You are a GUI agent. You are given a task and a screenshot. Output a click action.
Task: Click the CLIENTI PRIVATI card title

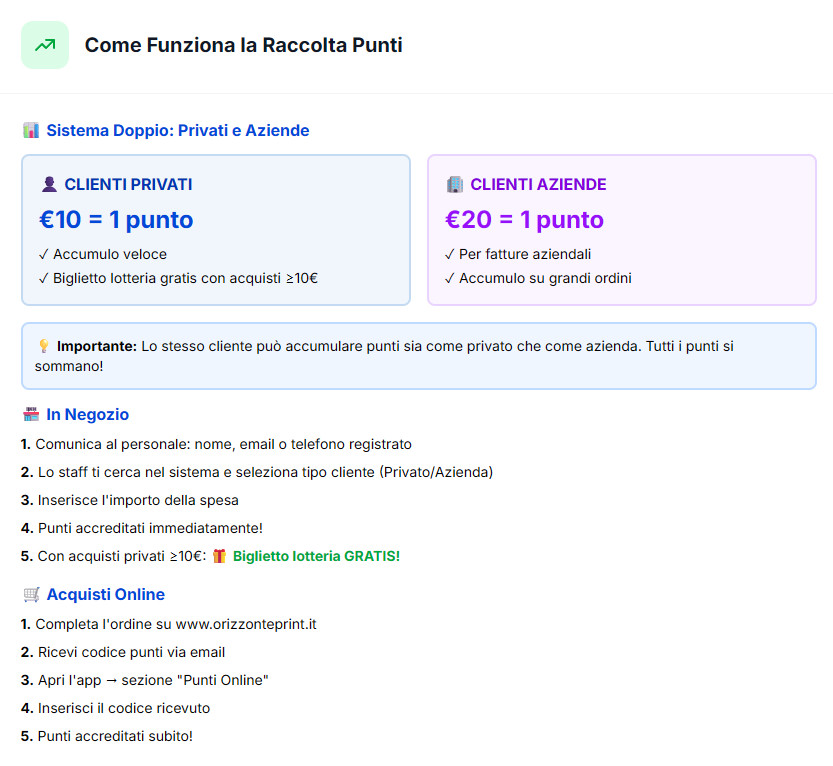128,184
